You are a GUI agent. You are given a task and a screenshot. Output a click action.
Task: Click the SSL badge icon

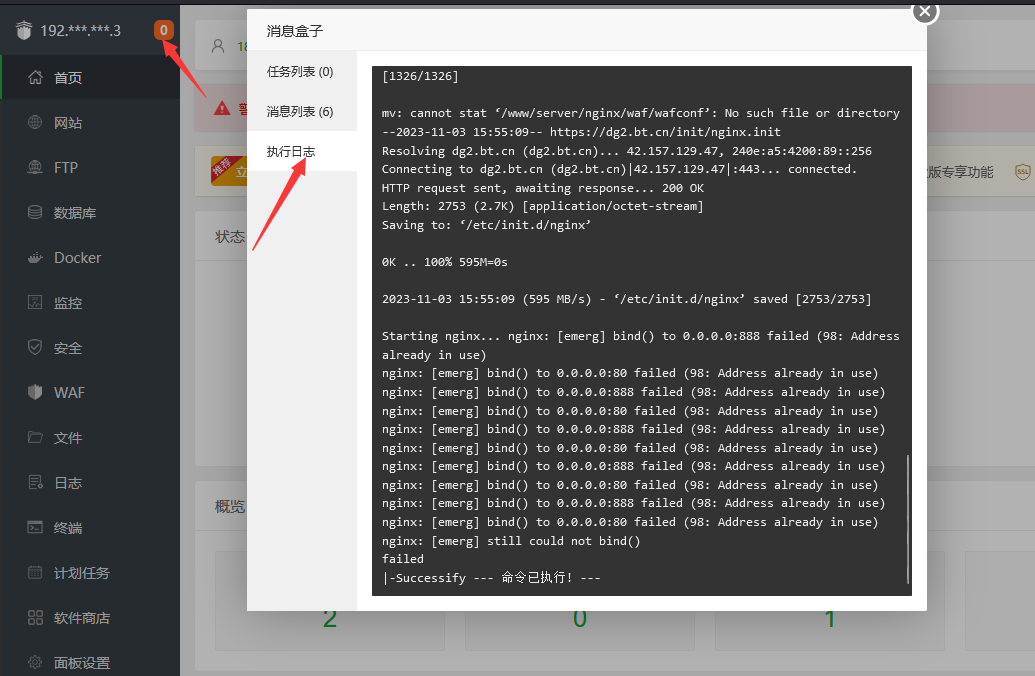click(1022, 172)
